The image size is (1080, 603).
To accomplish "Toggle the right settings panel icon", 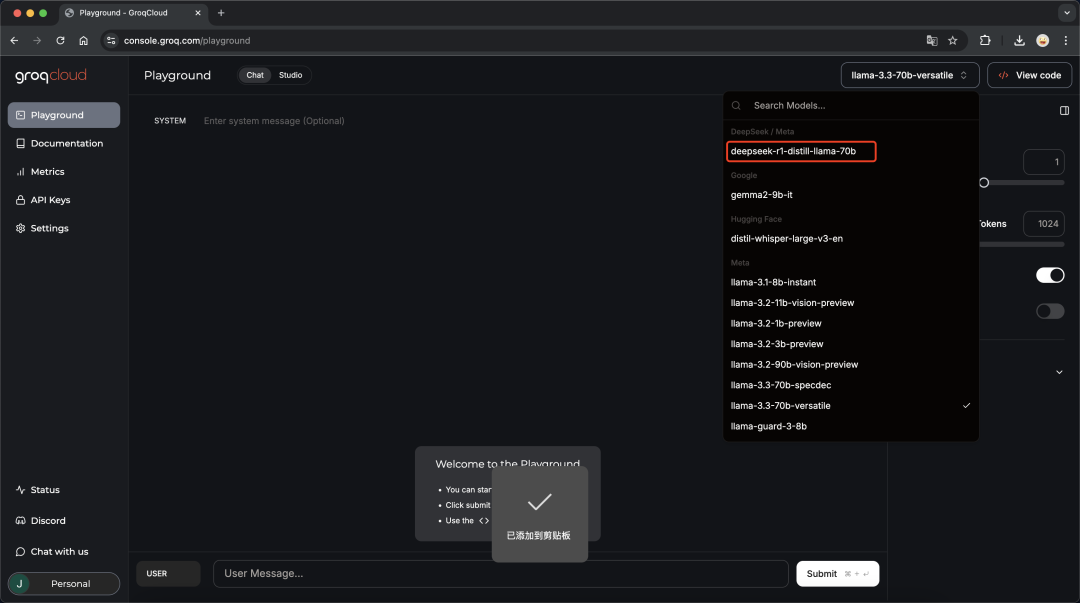I will [x=1064, y=110].
